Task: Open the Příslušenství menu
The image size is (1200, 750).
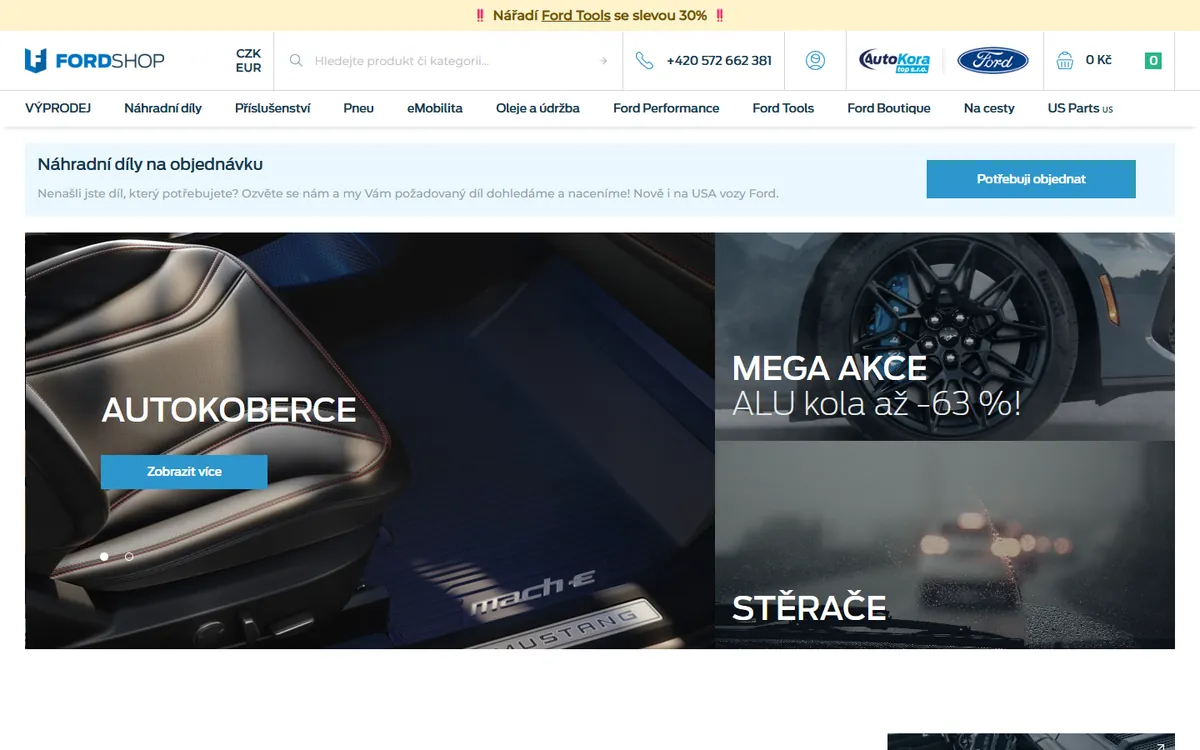Action: point(272,108)
